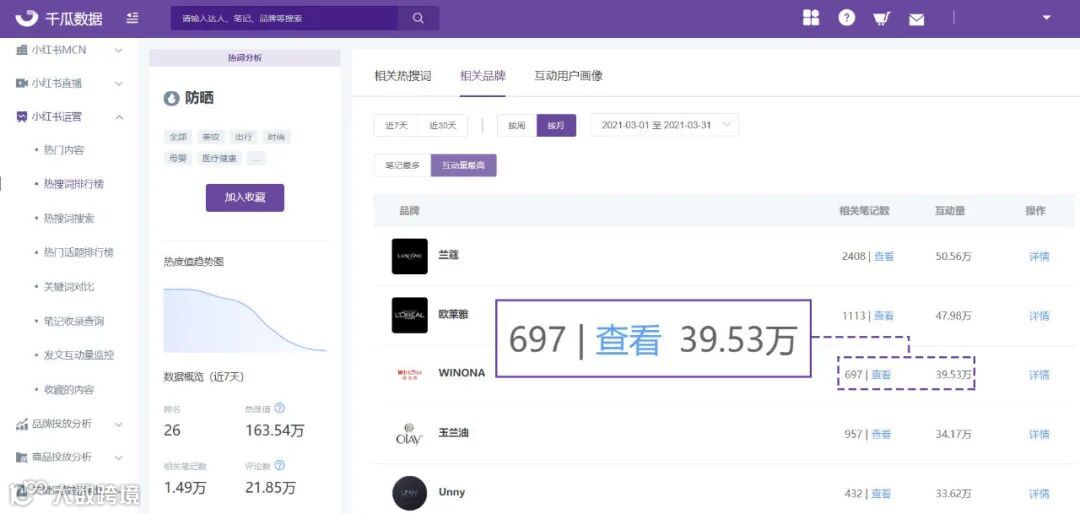Click the 小红书MCN sidebar icon
The image size is (1080, 514).
click(x=21, y=50)
